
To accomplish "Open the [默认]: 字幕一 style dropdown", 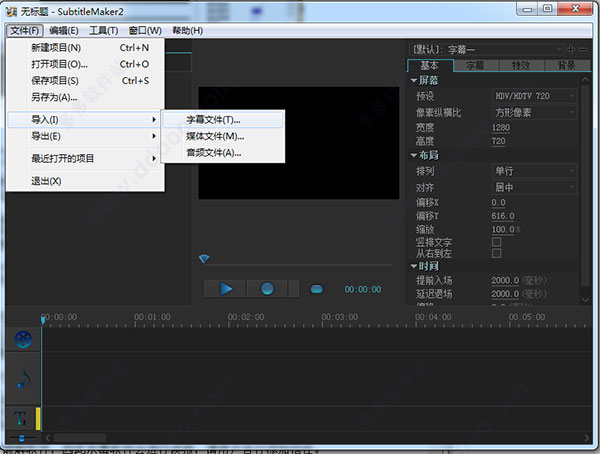I will click(486, 49).
